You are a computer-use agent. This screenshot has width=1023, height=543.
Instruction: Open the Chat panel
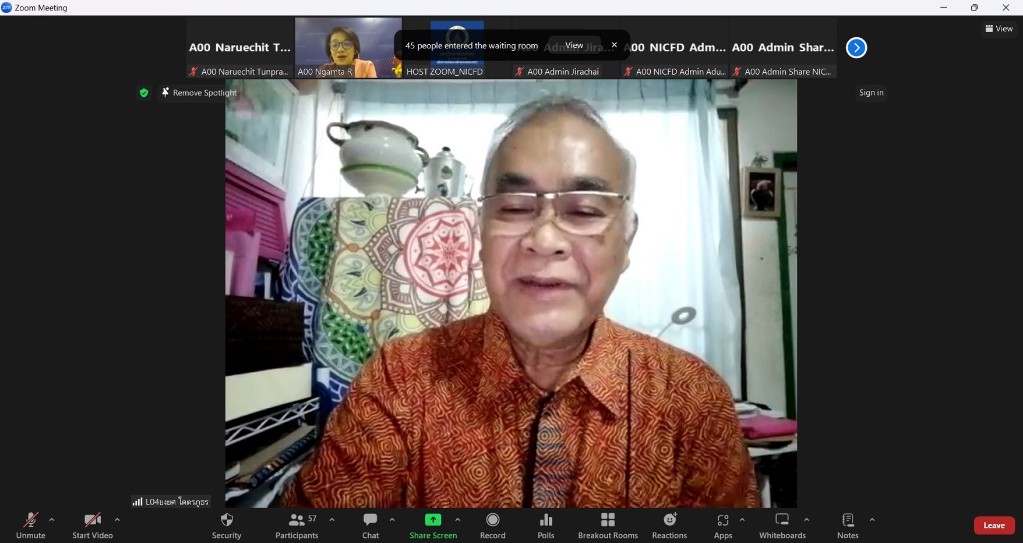coord(371,525)
